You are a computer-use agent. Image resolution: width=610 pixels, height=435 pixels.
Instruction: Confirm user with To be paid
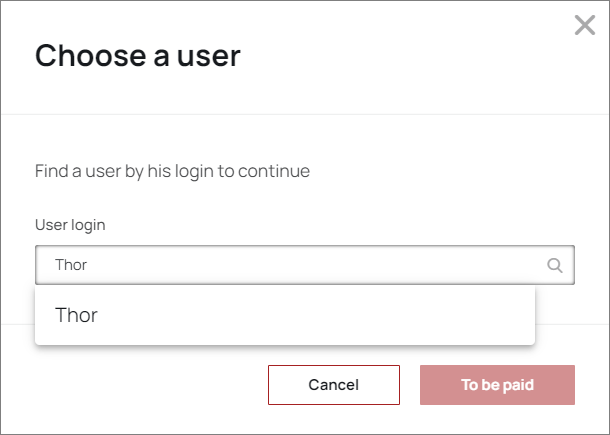point(497,385)
